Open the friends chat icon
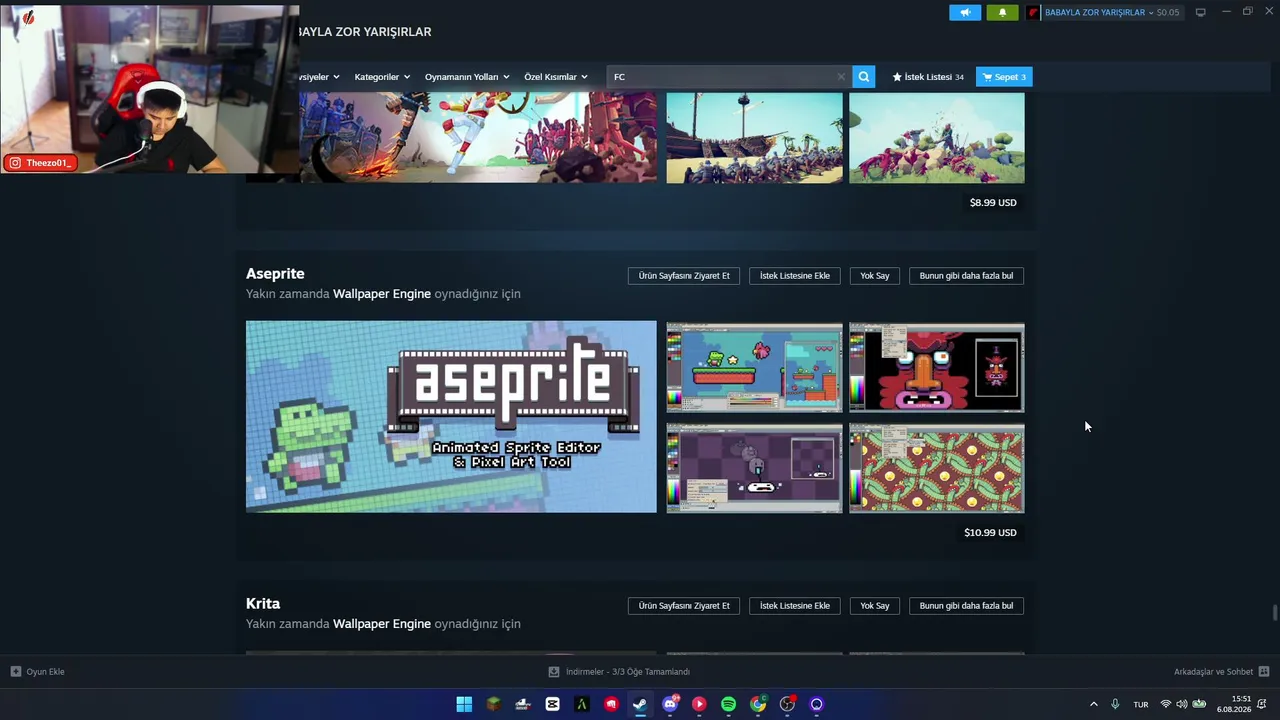The width and height of the screenshot is (1280, 720). (1264, 672)
